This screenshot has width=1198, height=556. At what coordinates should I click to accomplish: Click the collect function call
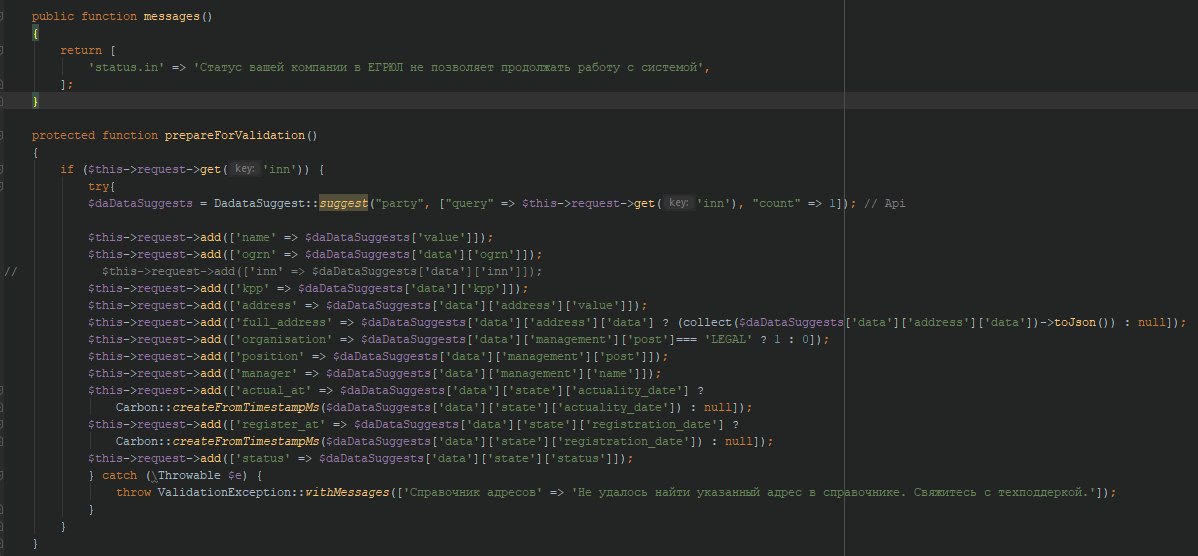(x=707, y=323)
